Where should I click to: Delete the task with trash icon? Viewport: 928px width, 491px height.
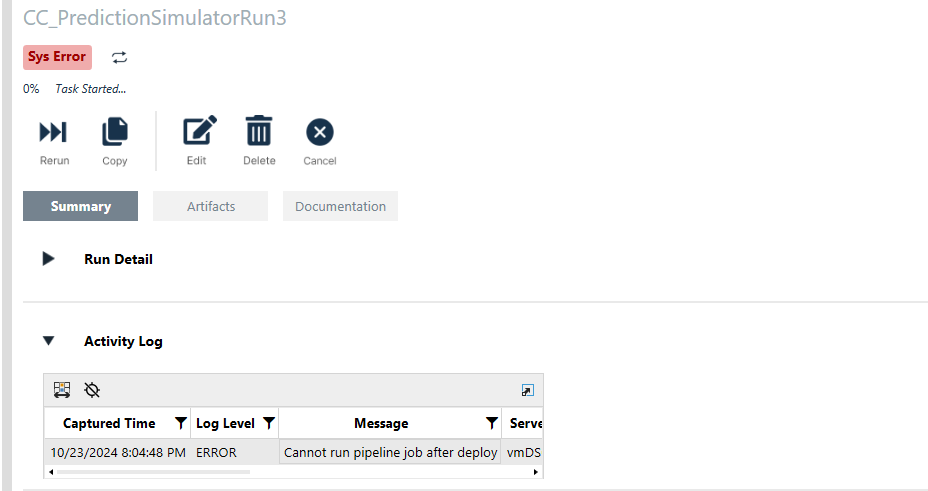coord(259,132)
